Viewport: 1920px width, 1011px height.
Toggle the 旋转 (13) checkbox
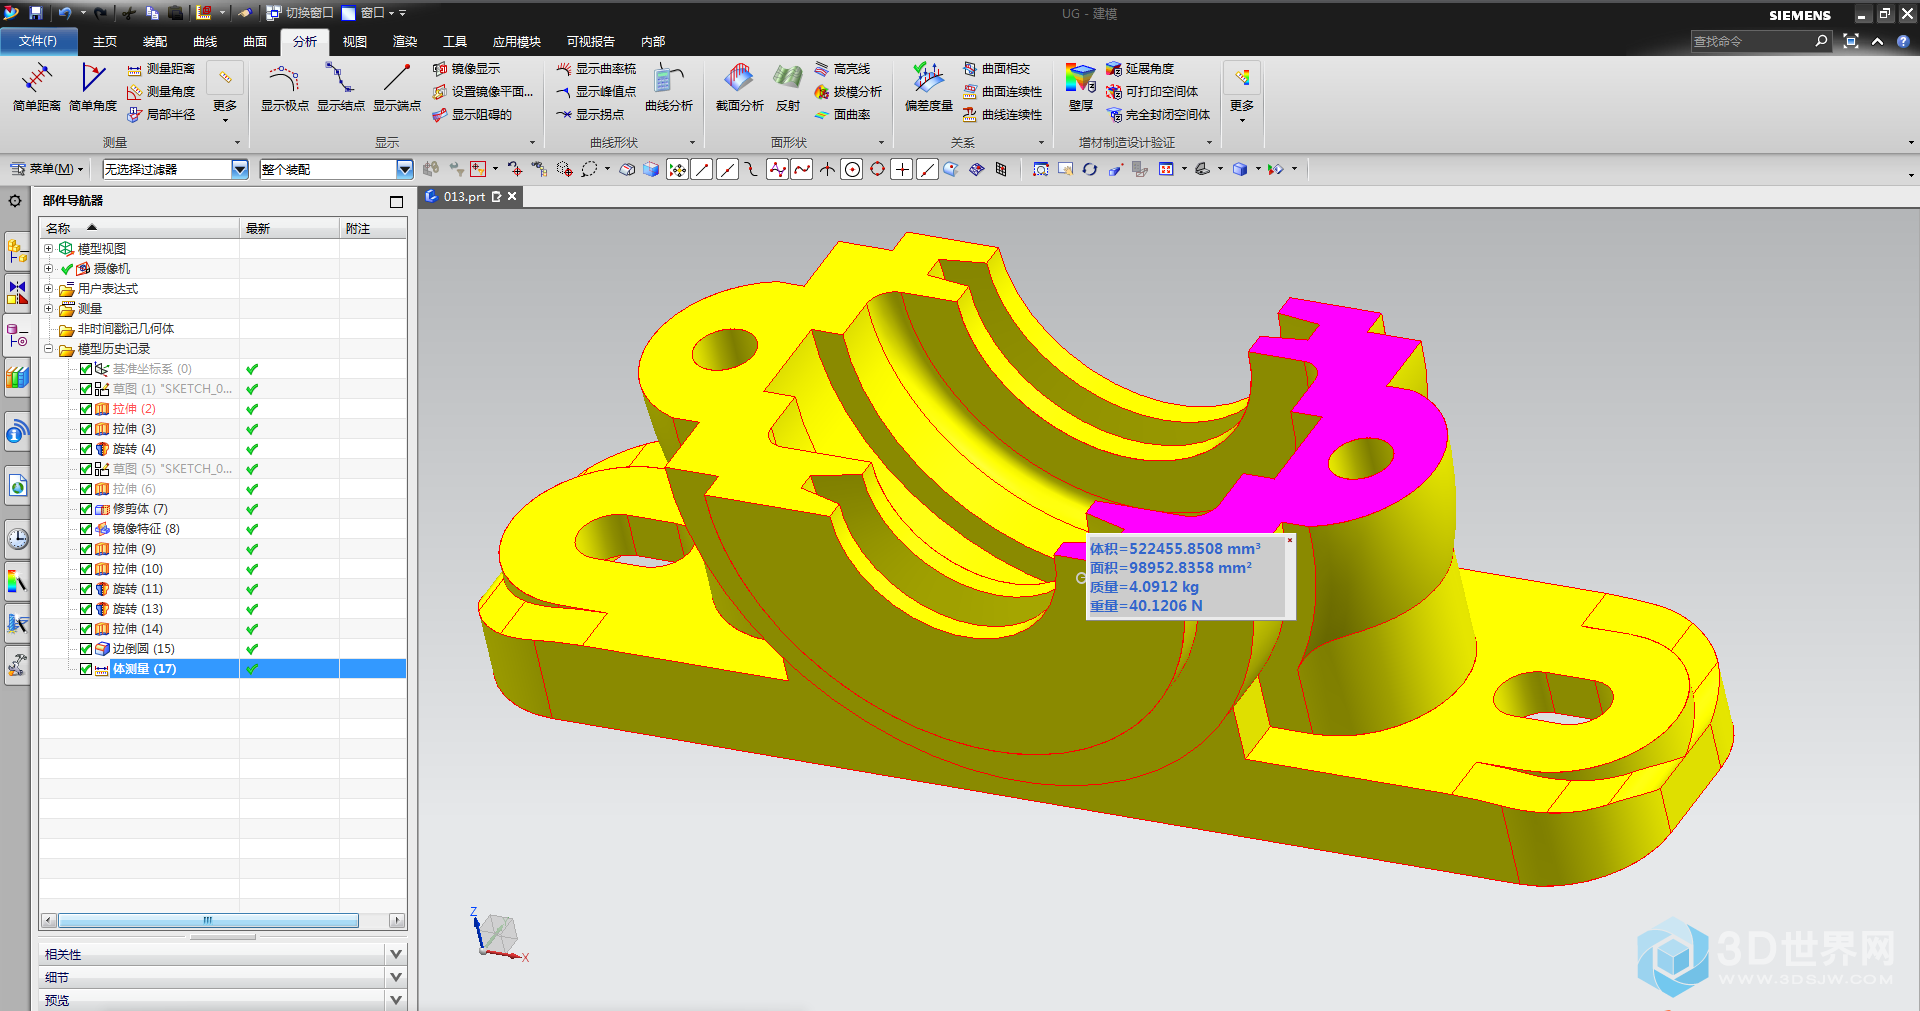pos(86,609)
